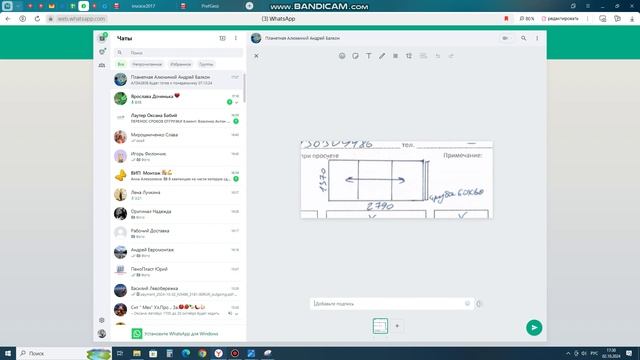Click the taskbar search box 'Поиск'

64,353
